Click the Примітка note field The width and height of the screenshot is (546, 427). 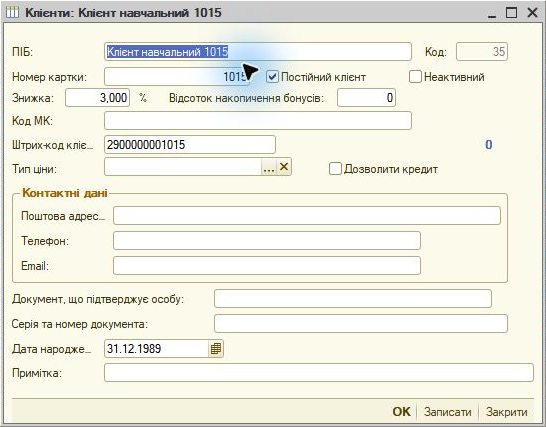point(319,373)
